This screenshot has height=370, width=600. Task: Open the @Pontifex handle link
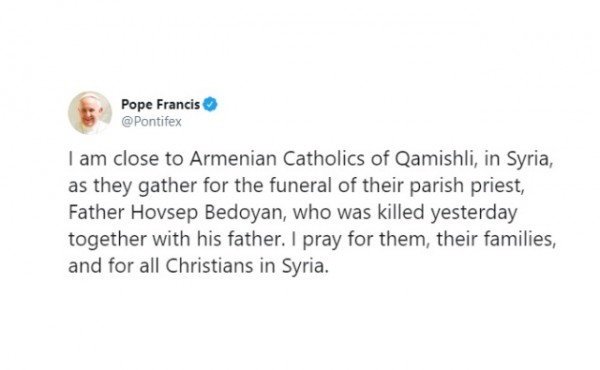coord(151,122)
